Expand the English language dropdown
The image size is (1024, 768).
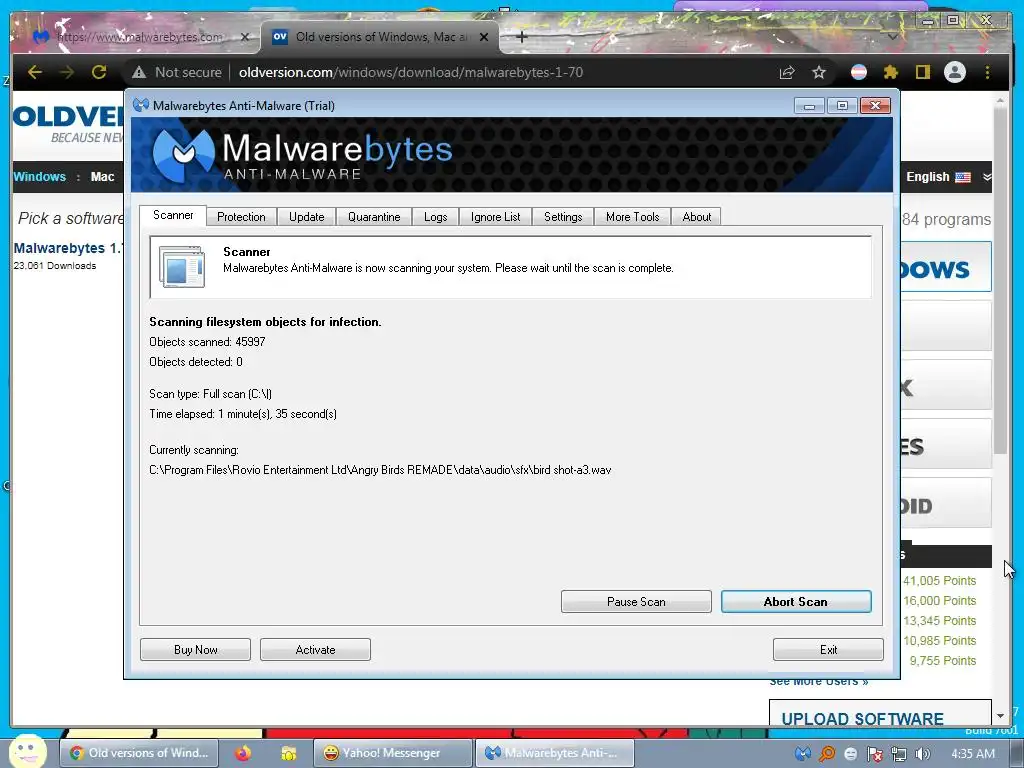coord(948,177)
